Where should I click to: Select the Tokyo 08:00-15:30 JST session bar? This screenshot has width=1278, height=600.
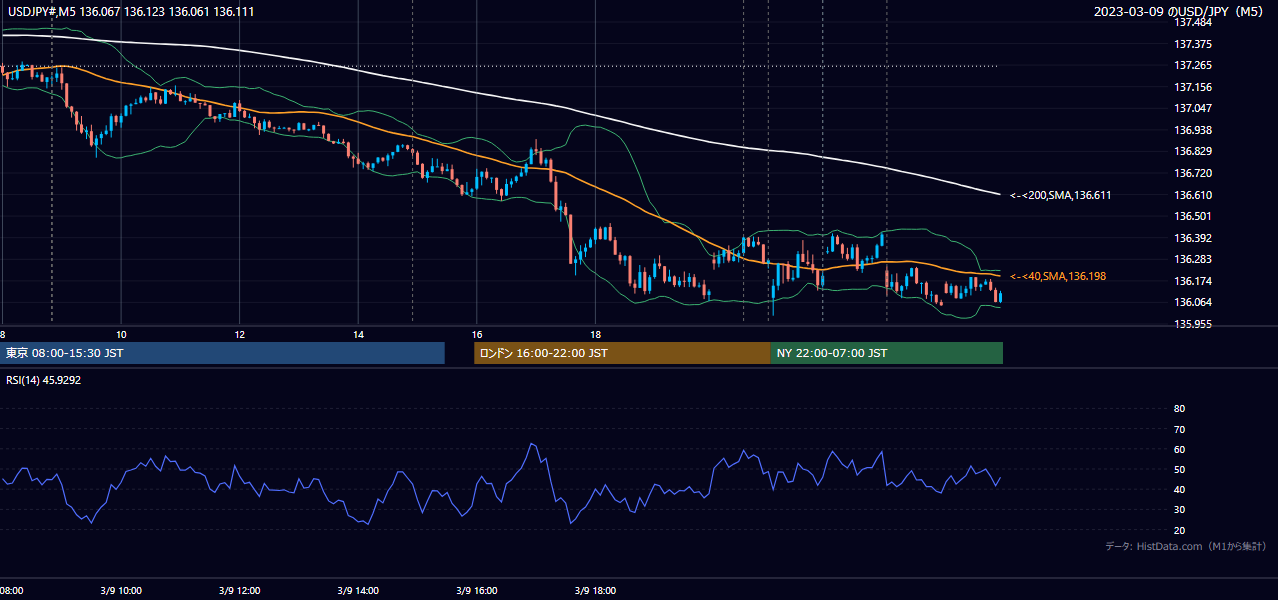tap(222, 353)
